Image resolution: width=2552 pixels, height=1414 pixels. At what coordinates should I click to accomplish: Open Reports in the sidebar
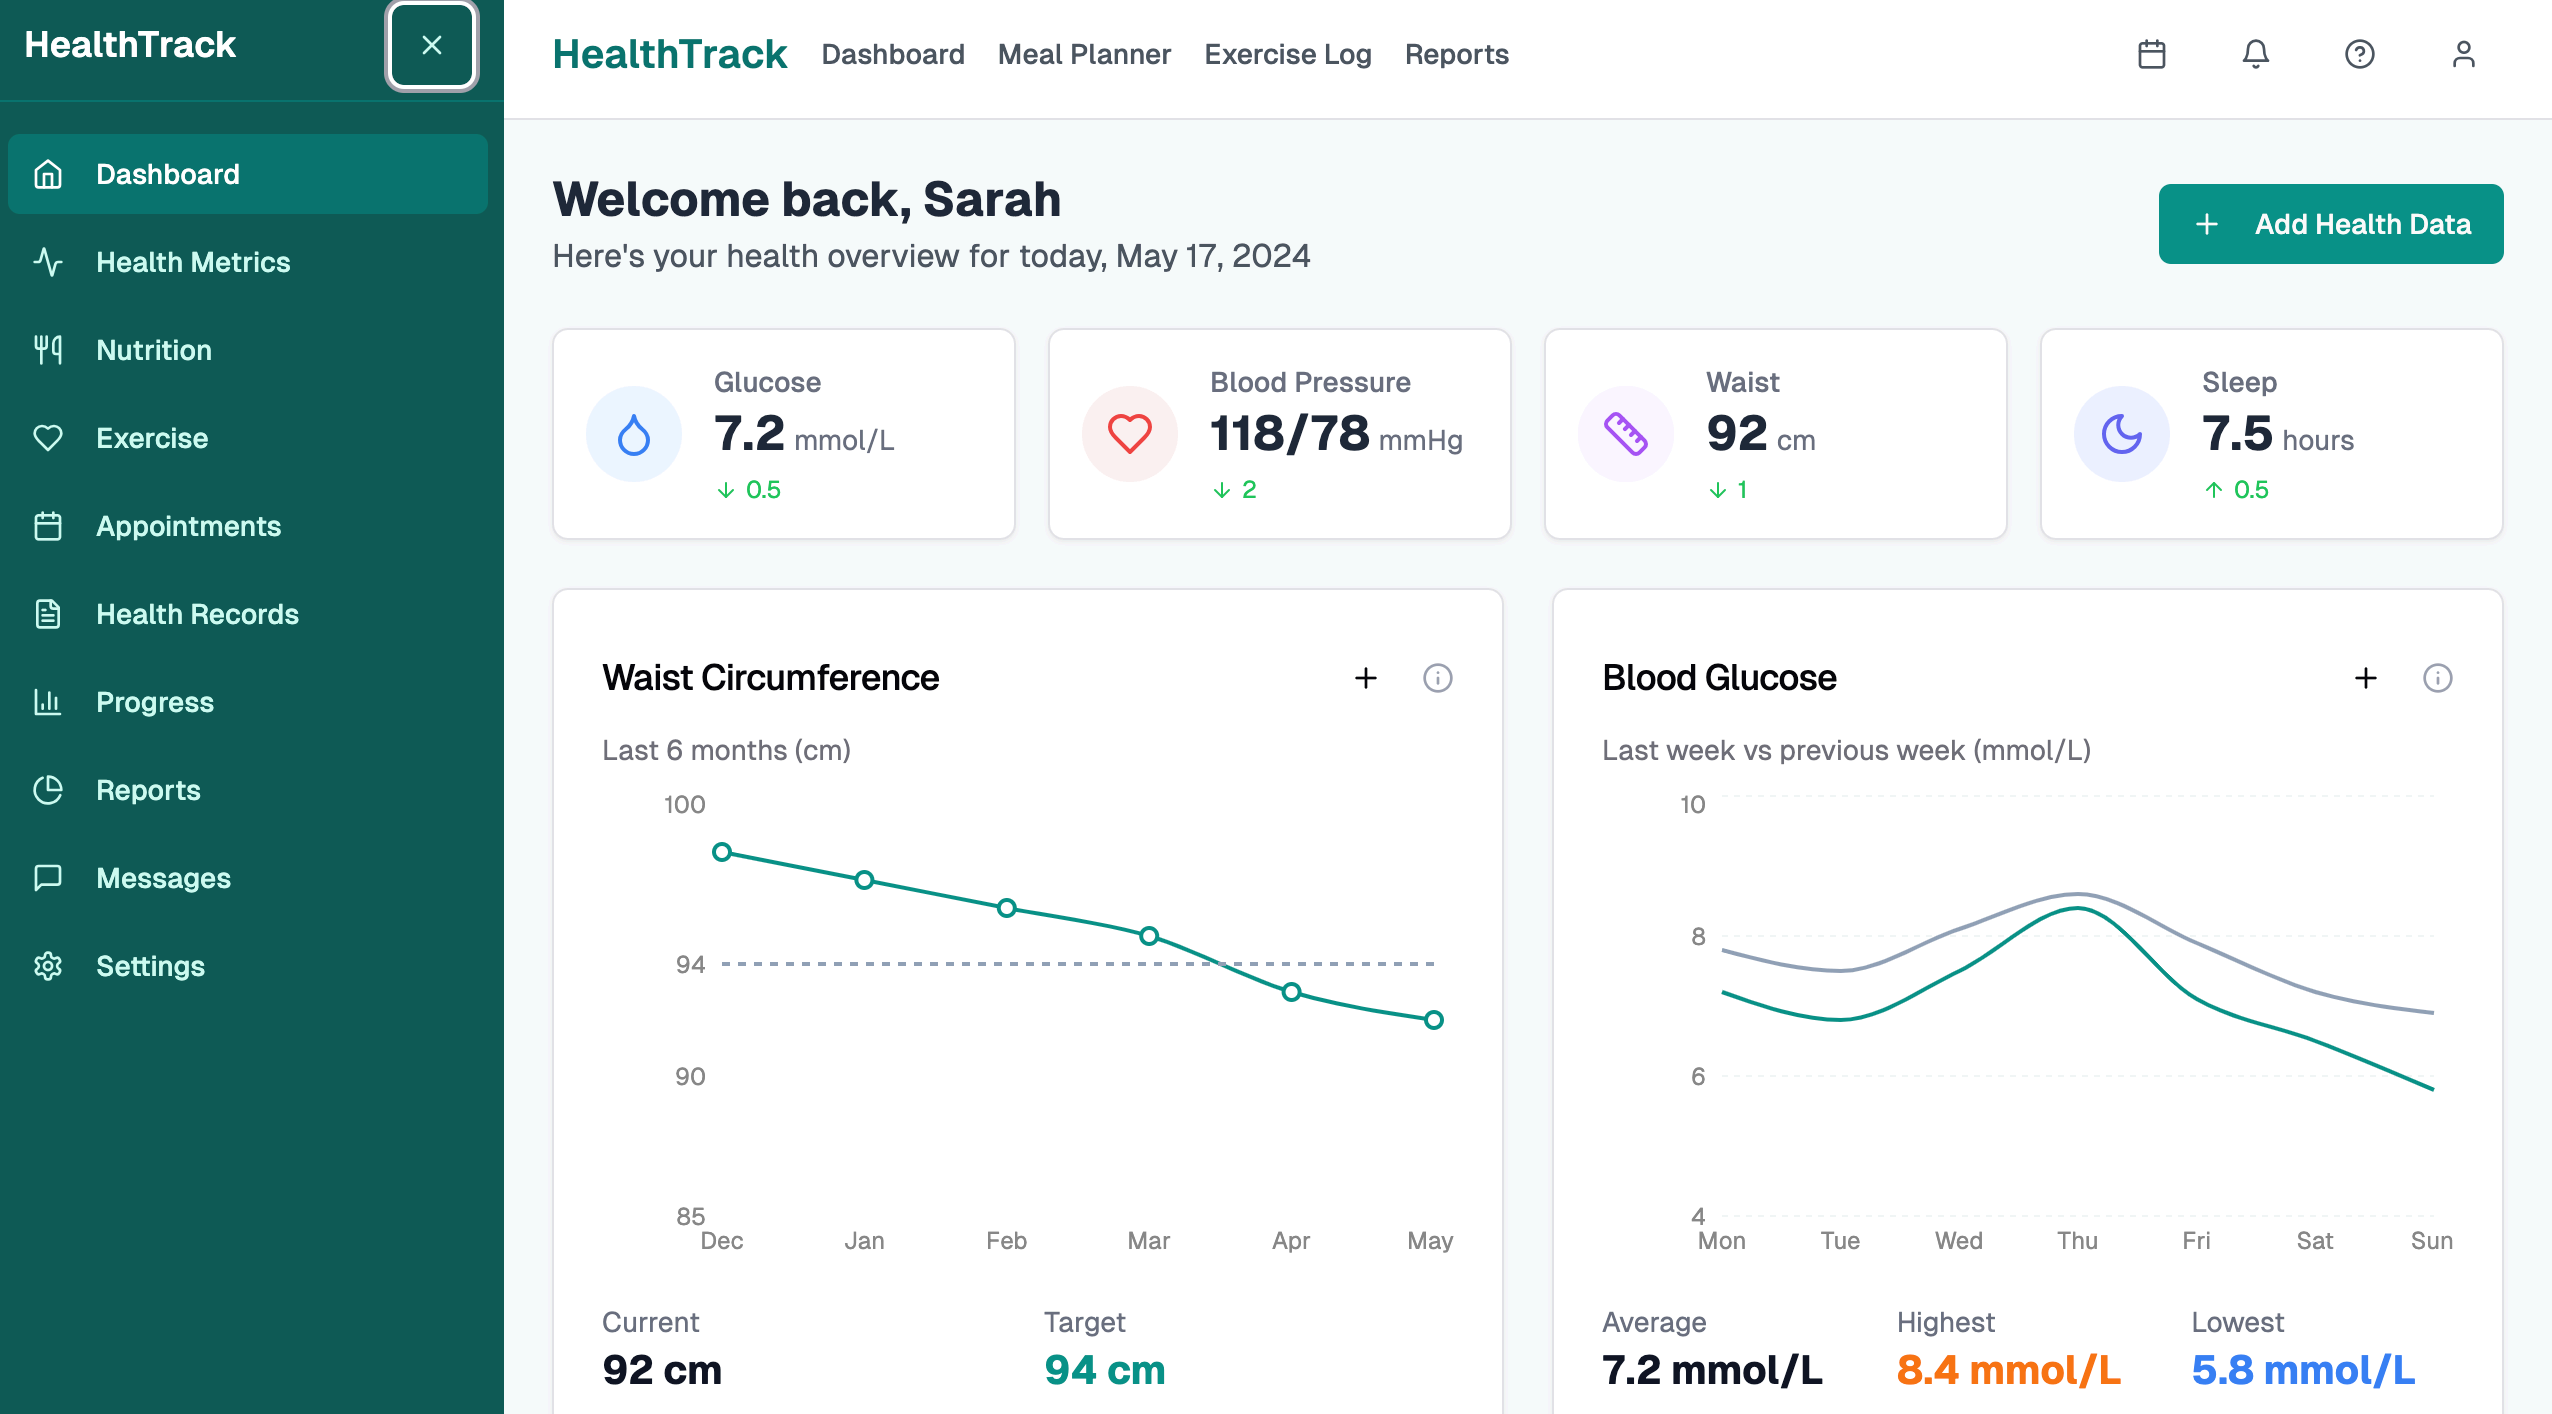(x=248, y=790)
